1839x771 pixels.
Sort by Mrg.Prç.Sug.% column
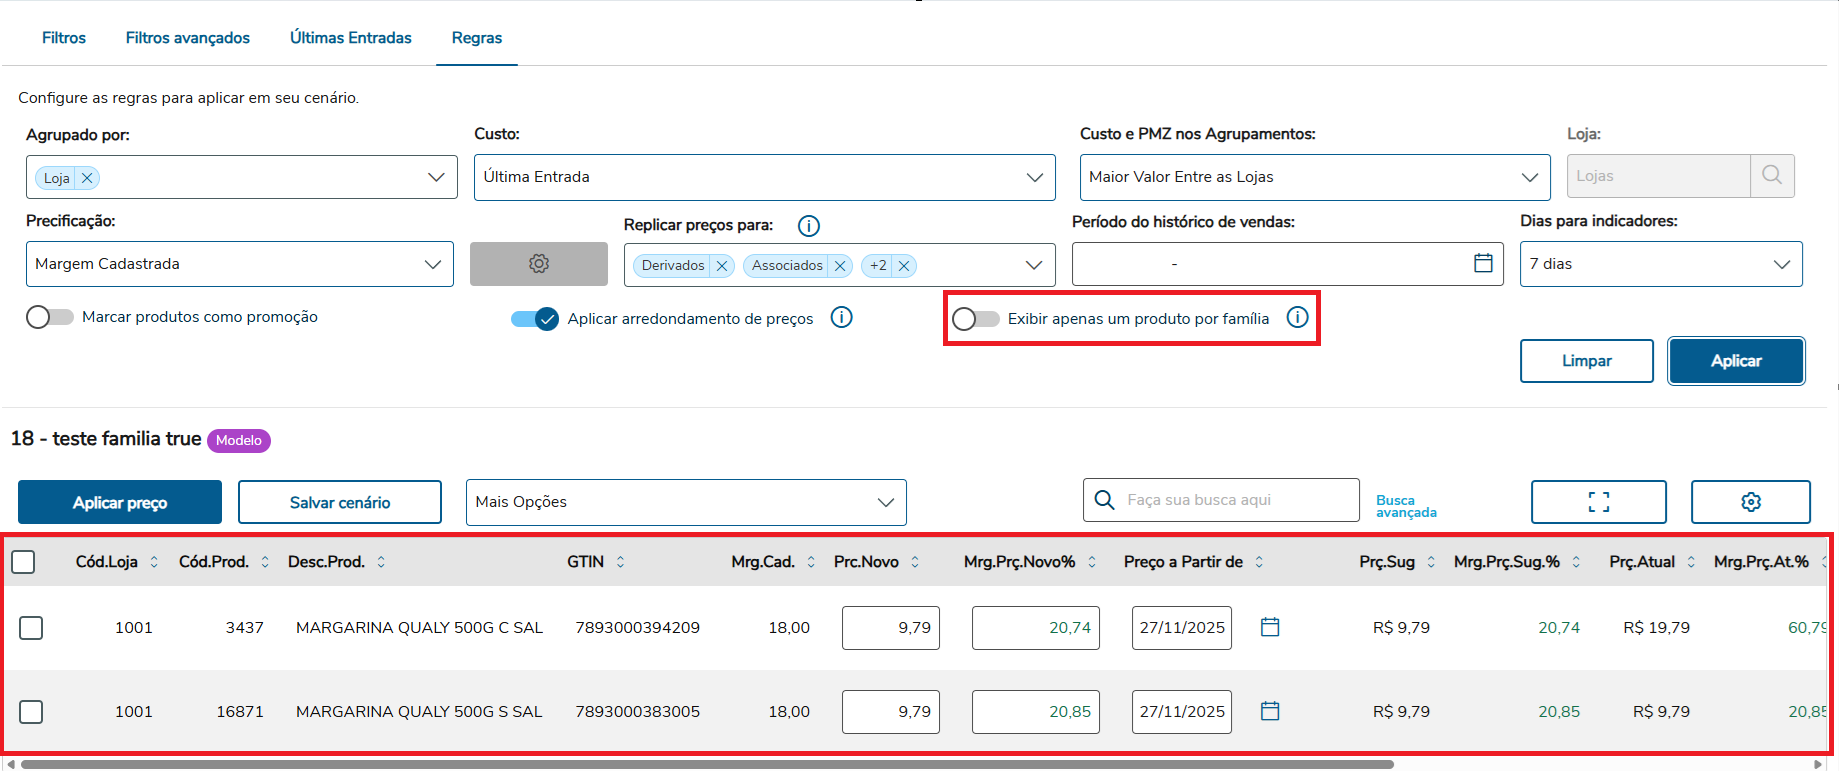[x=1576, y=562]
